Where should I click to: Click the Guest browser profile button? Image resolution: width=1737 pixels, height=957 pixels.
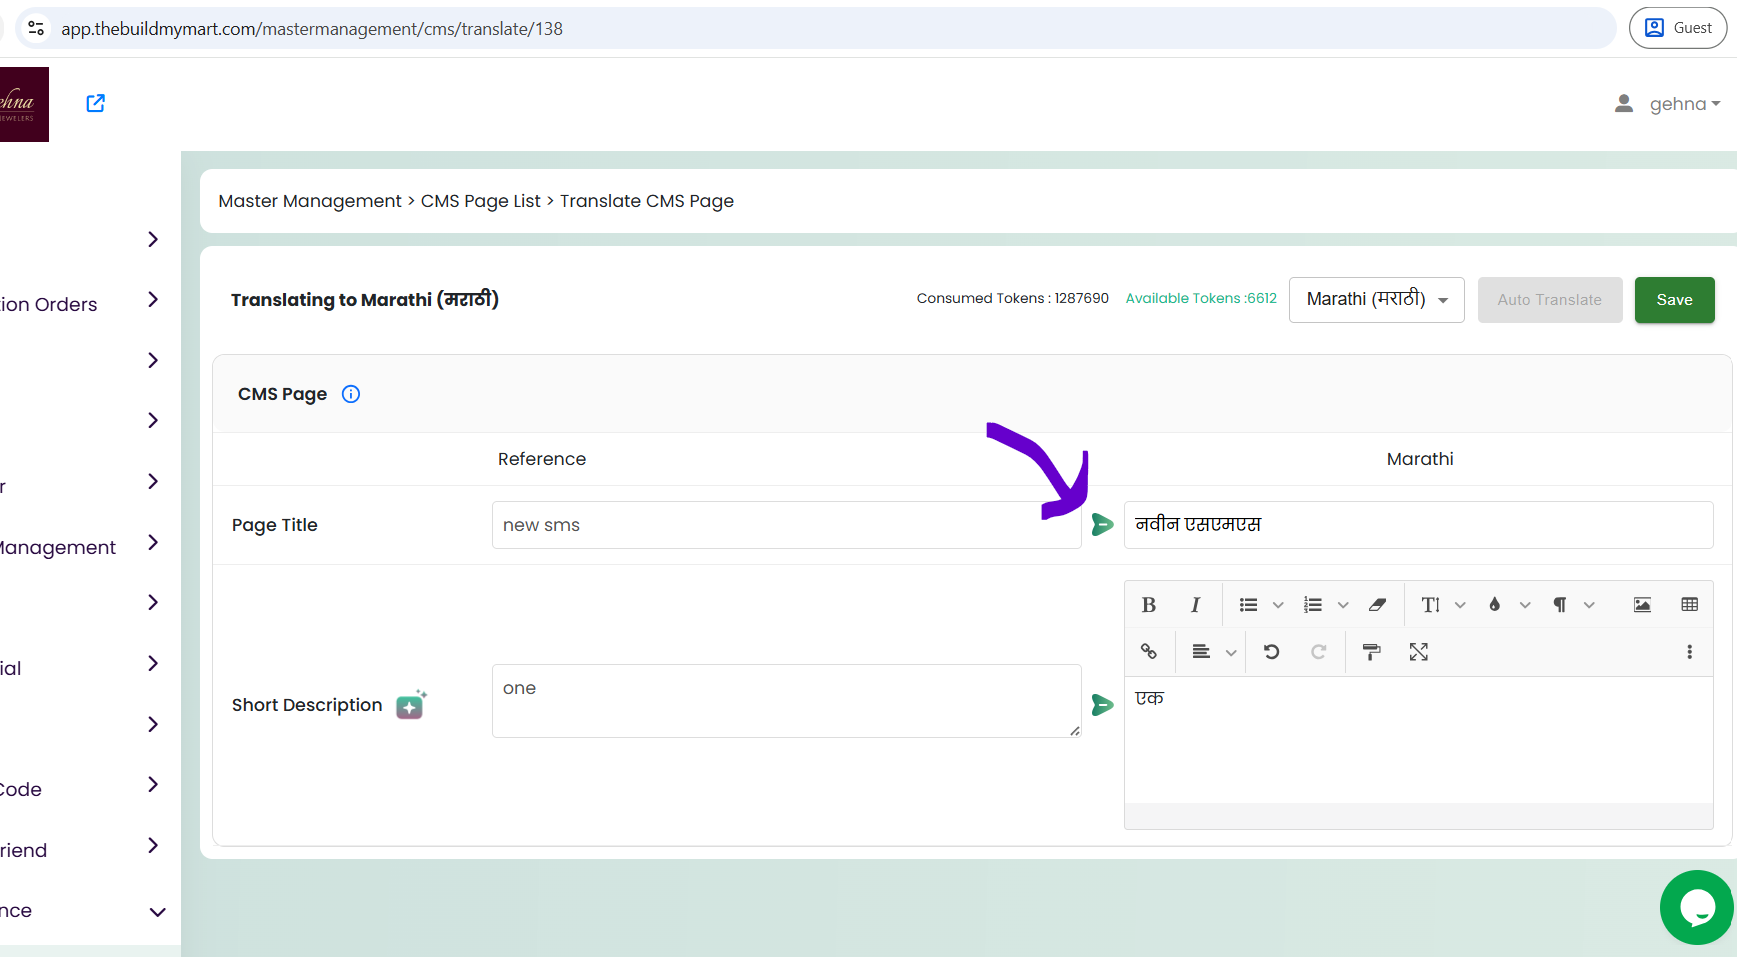pos(1678,28)
